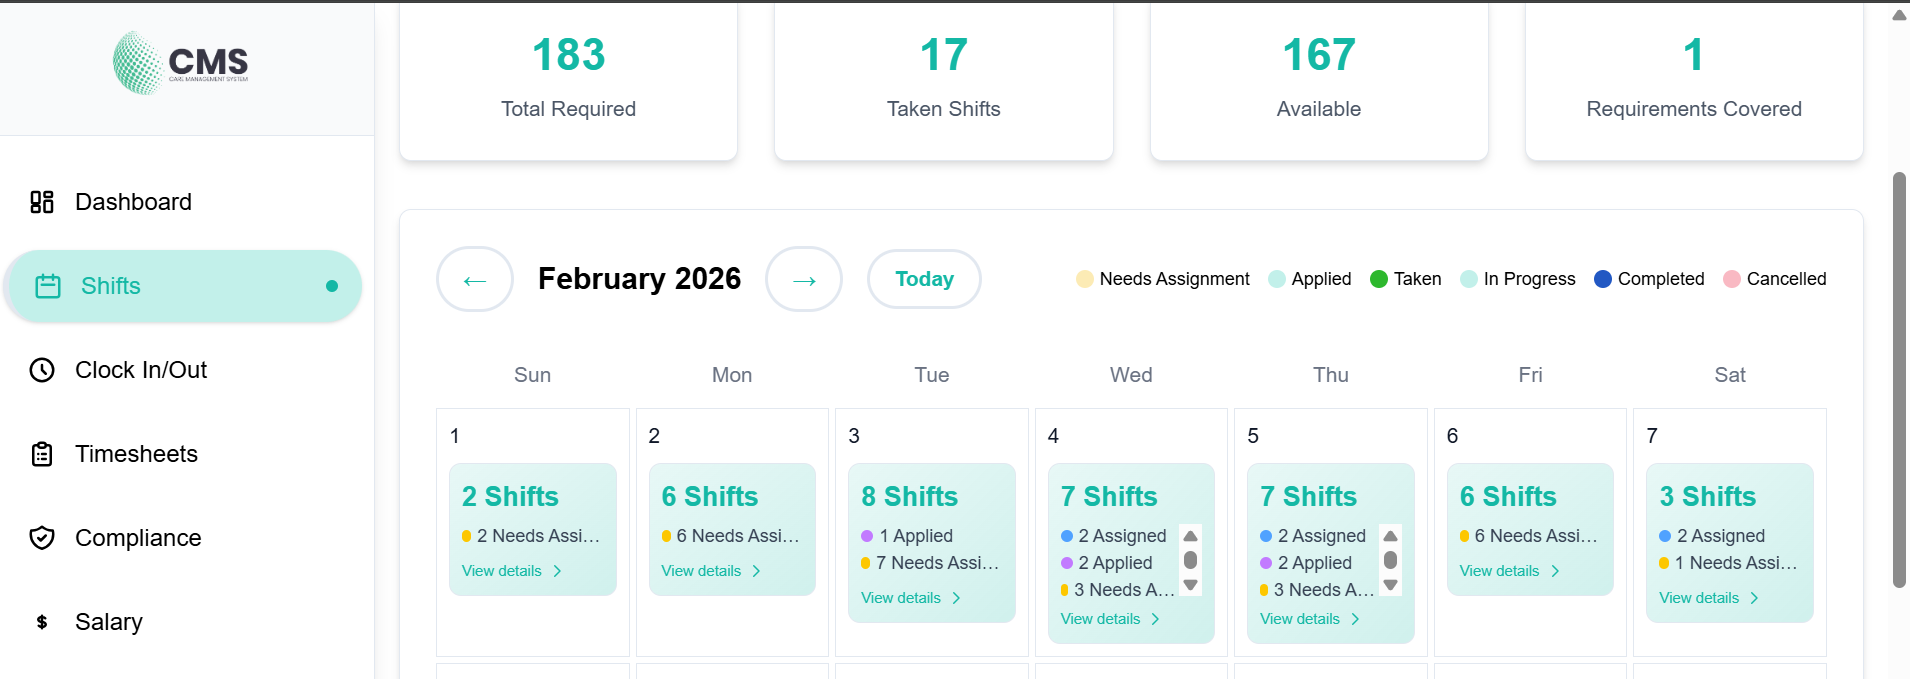Click the Clock In/Out clock icon

[42, 370]
